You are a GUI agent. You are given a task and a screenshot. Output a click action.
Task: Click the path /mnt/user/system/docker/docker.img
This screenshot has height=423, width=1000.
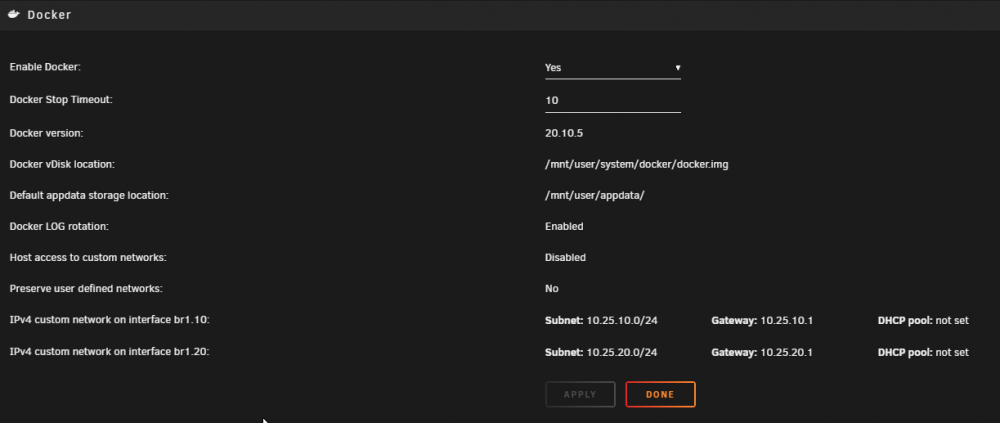636,165
